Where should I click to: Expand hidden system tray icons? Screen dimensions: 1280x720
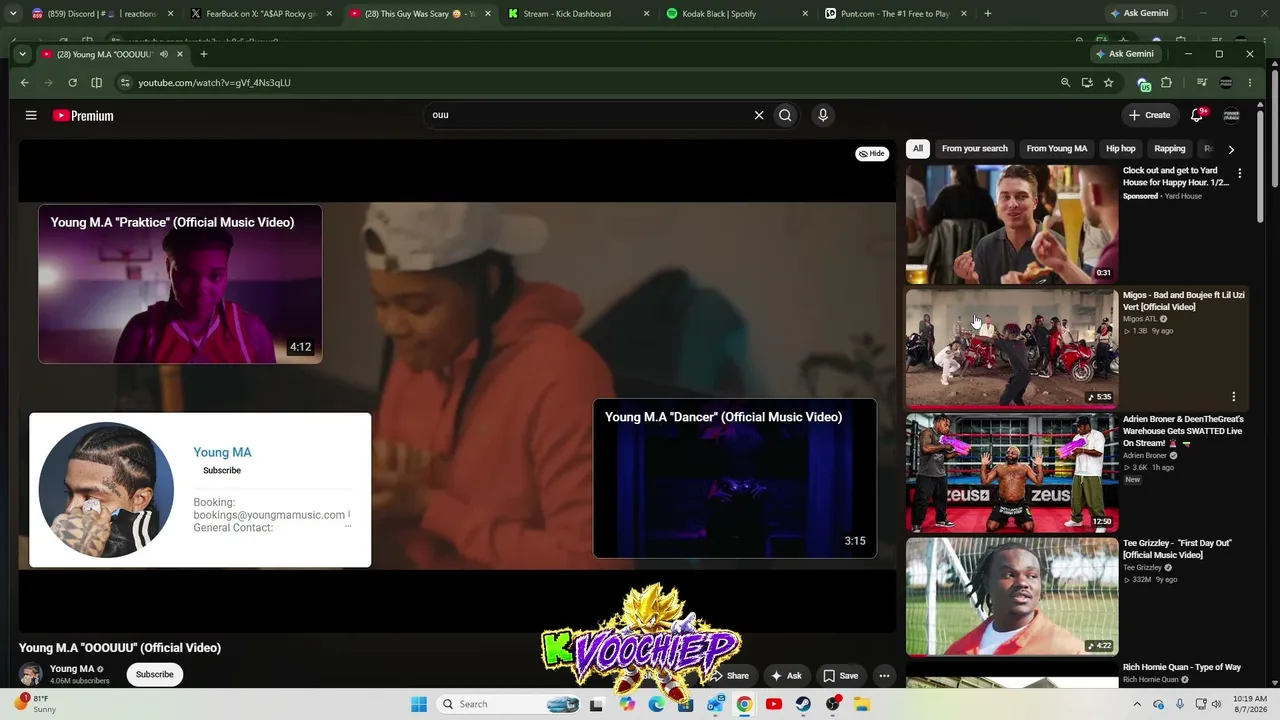click(x=1137, y=704)
